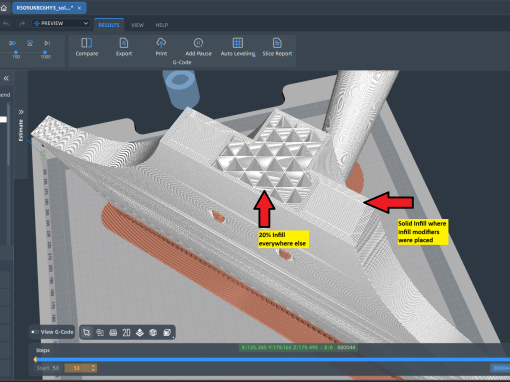
Task: Click the wireframe sphere display icon
Action: coord(153,332)
